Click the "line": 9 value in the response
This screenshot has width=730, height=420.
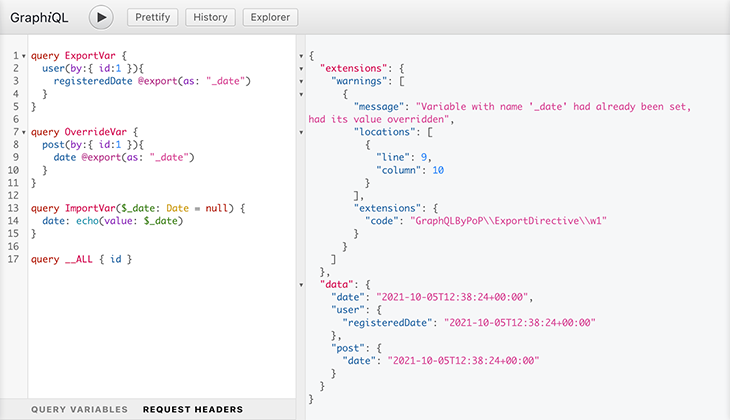tap(424, 157)
